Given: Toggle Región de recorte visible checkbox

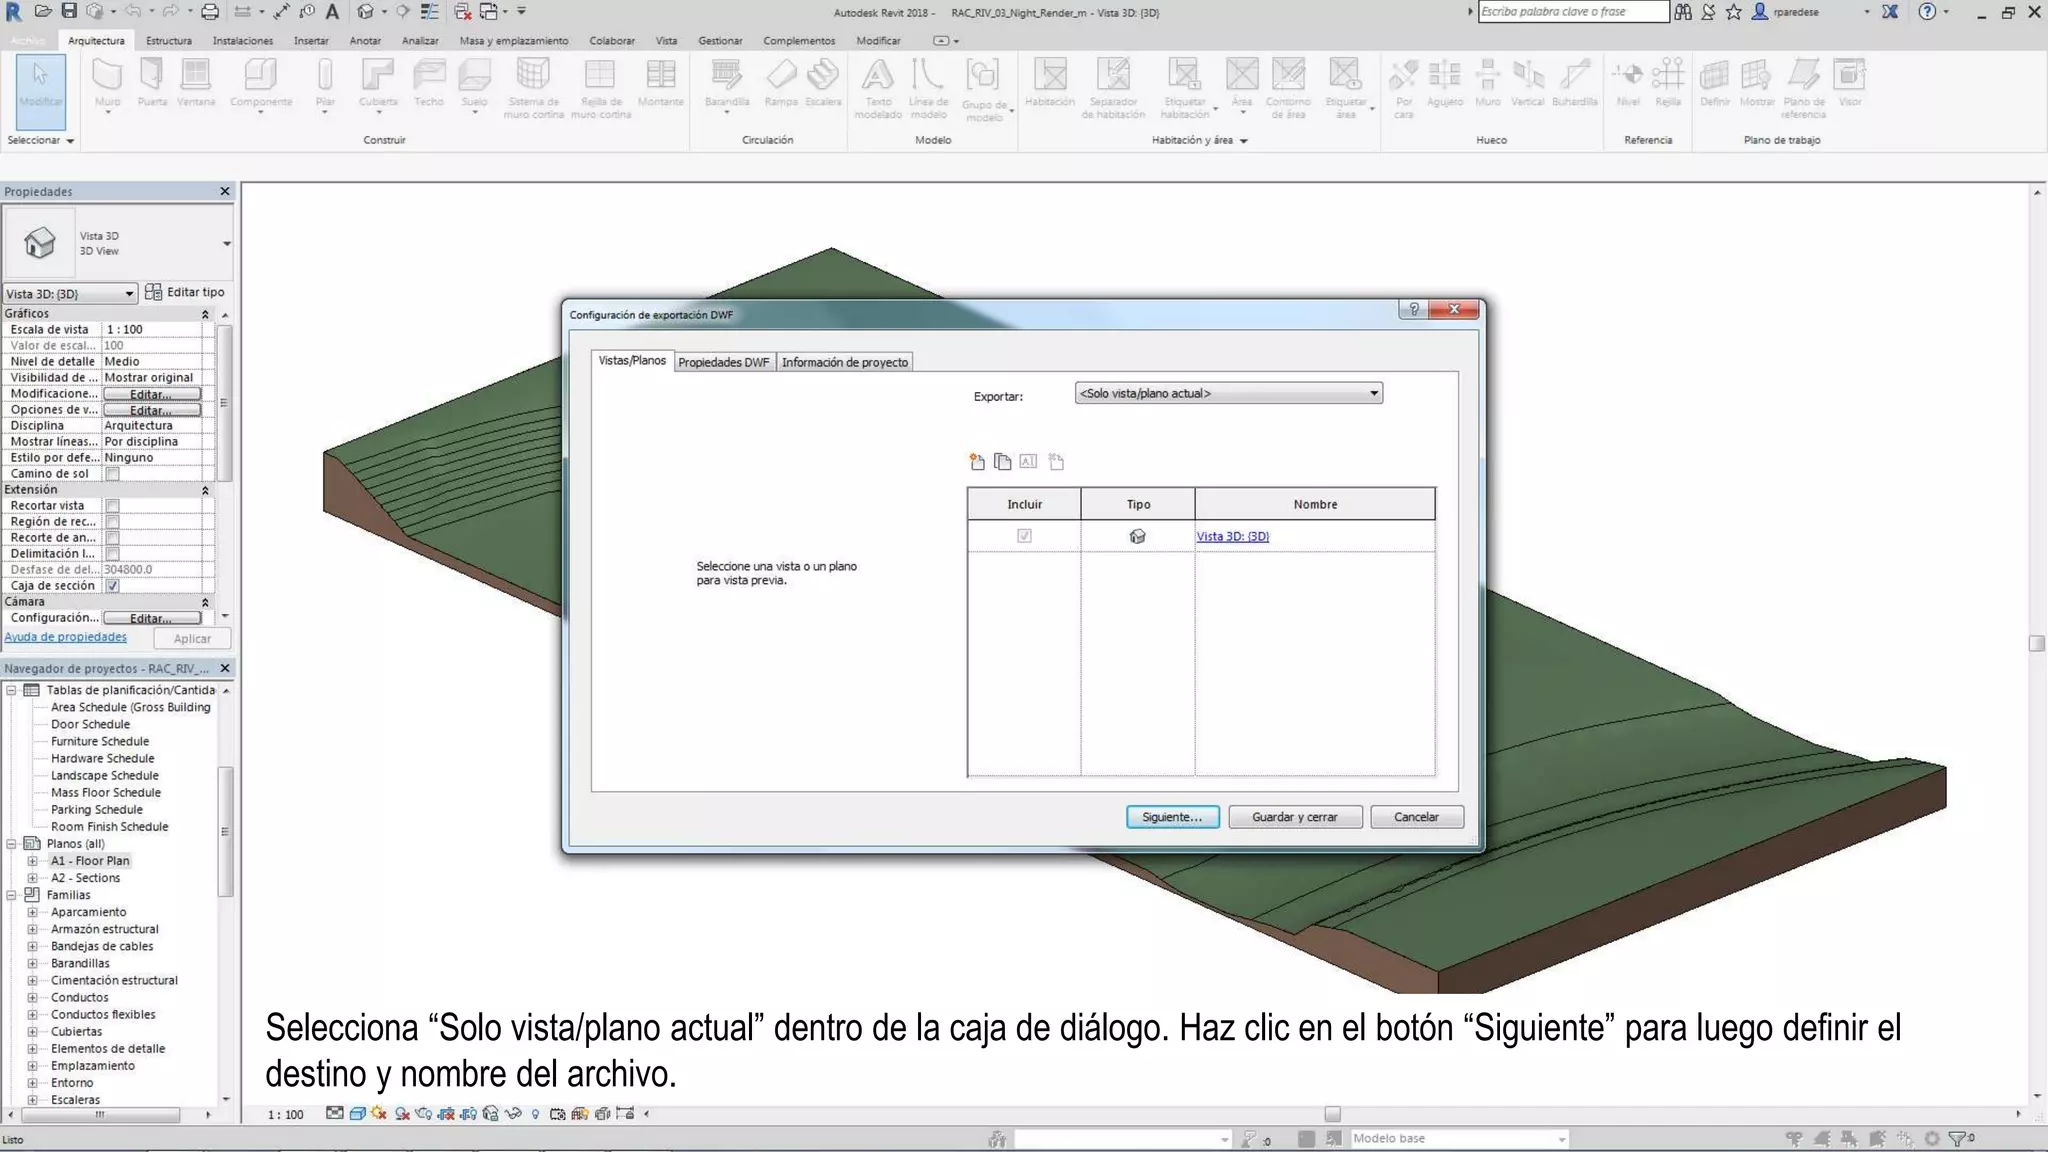Looking at the screenshot, I should click(113, 522).
